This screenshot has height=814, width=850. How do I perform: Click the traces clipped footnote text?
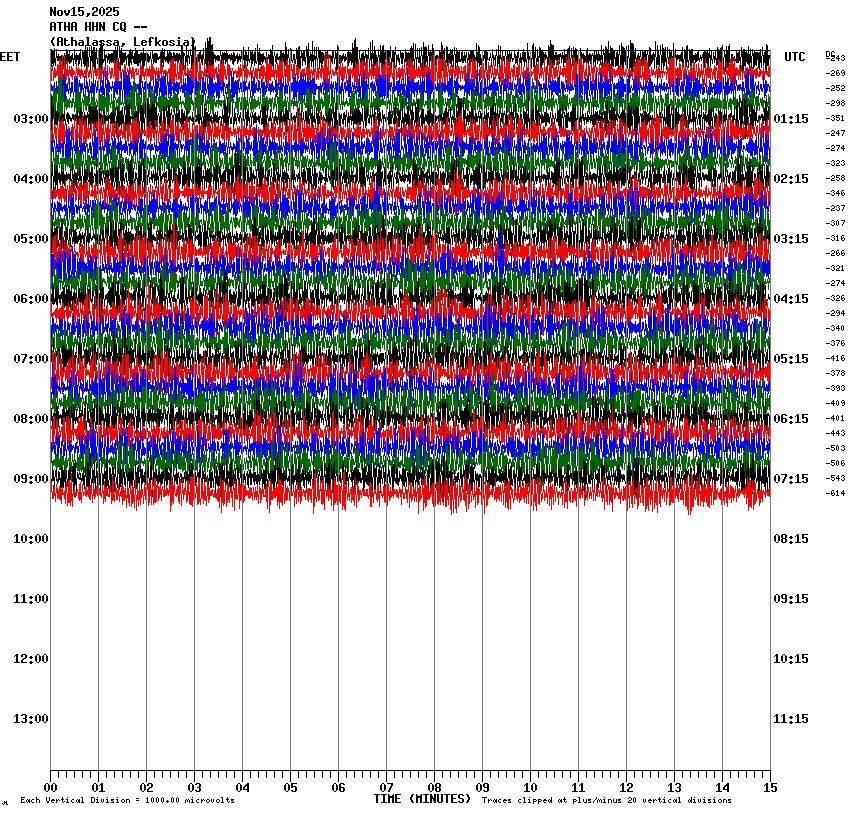[607, 801]
